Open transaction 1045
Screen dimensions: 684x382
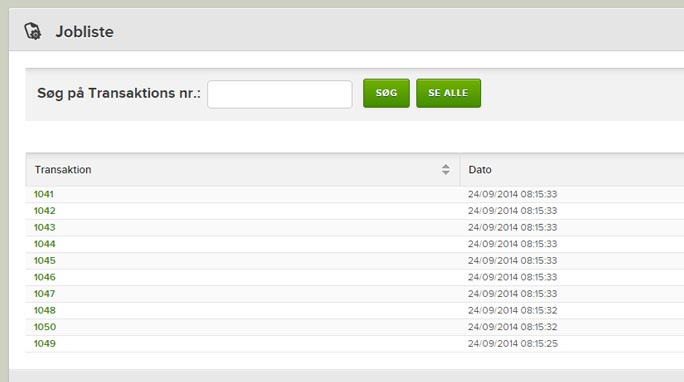[44, 260]
